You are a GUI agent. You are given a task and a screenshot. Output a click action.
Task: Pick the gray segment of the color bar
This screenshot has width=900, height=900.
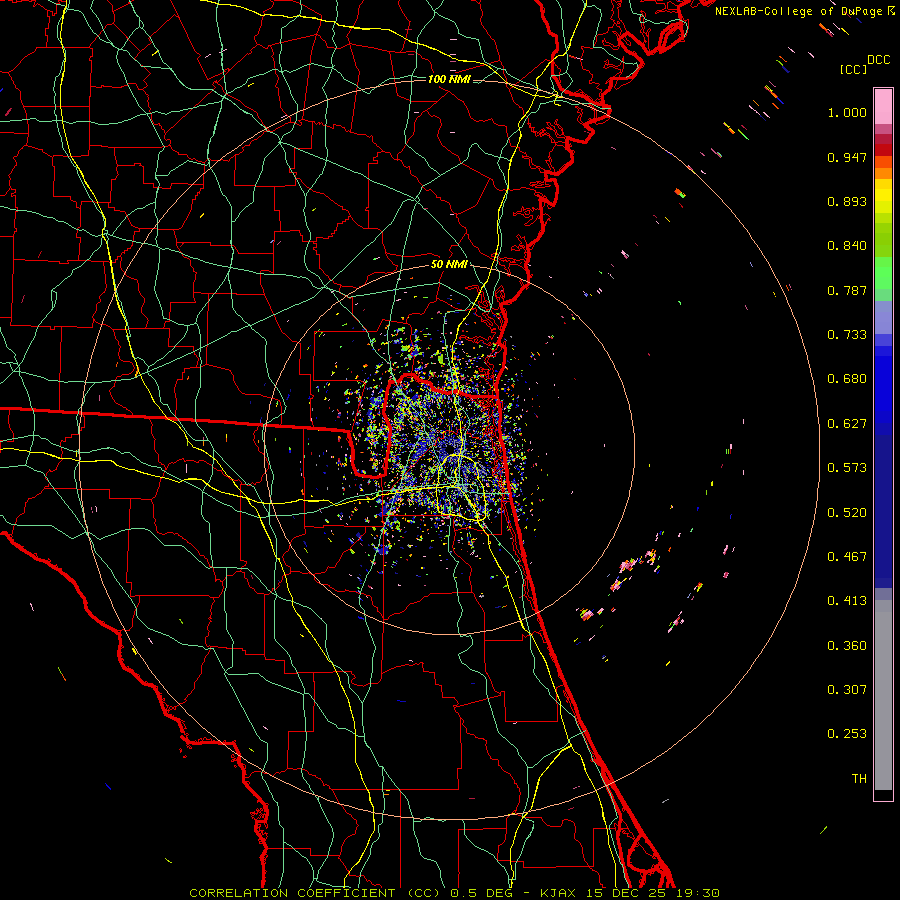point(883,695)
